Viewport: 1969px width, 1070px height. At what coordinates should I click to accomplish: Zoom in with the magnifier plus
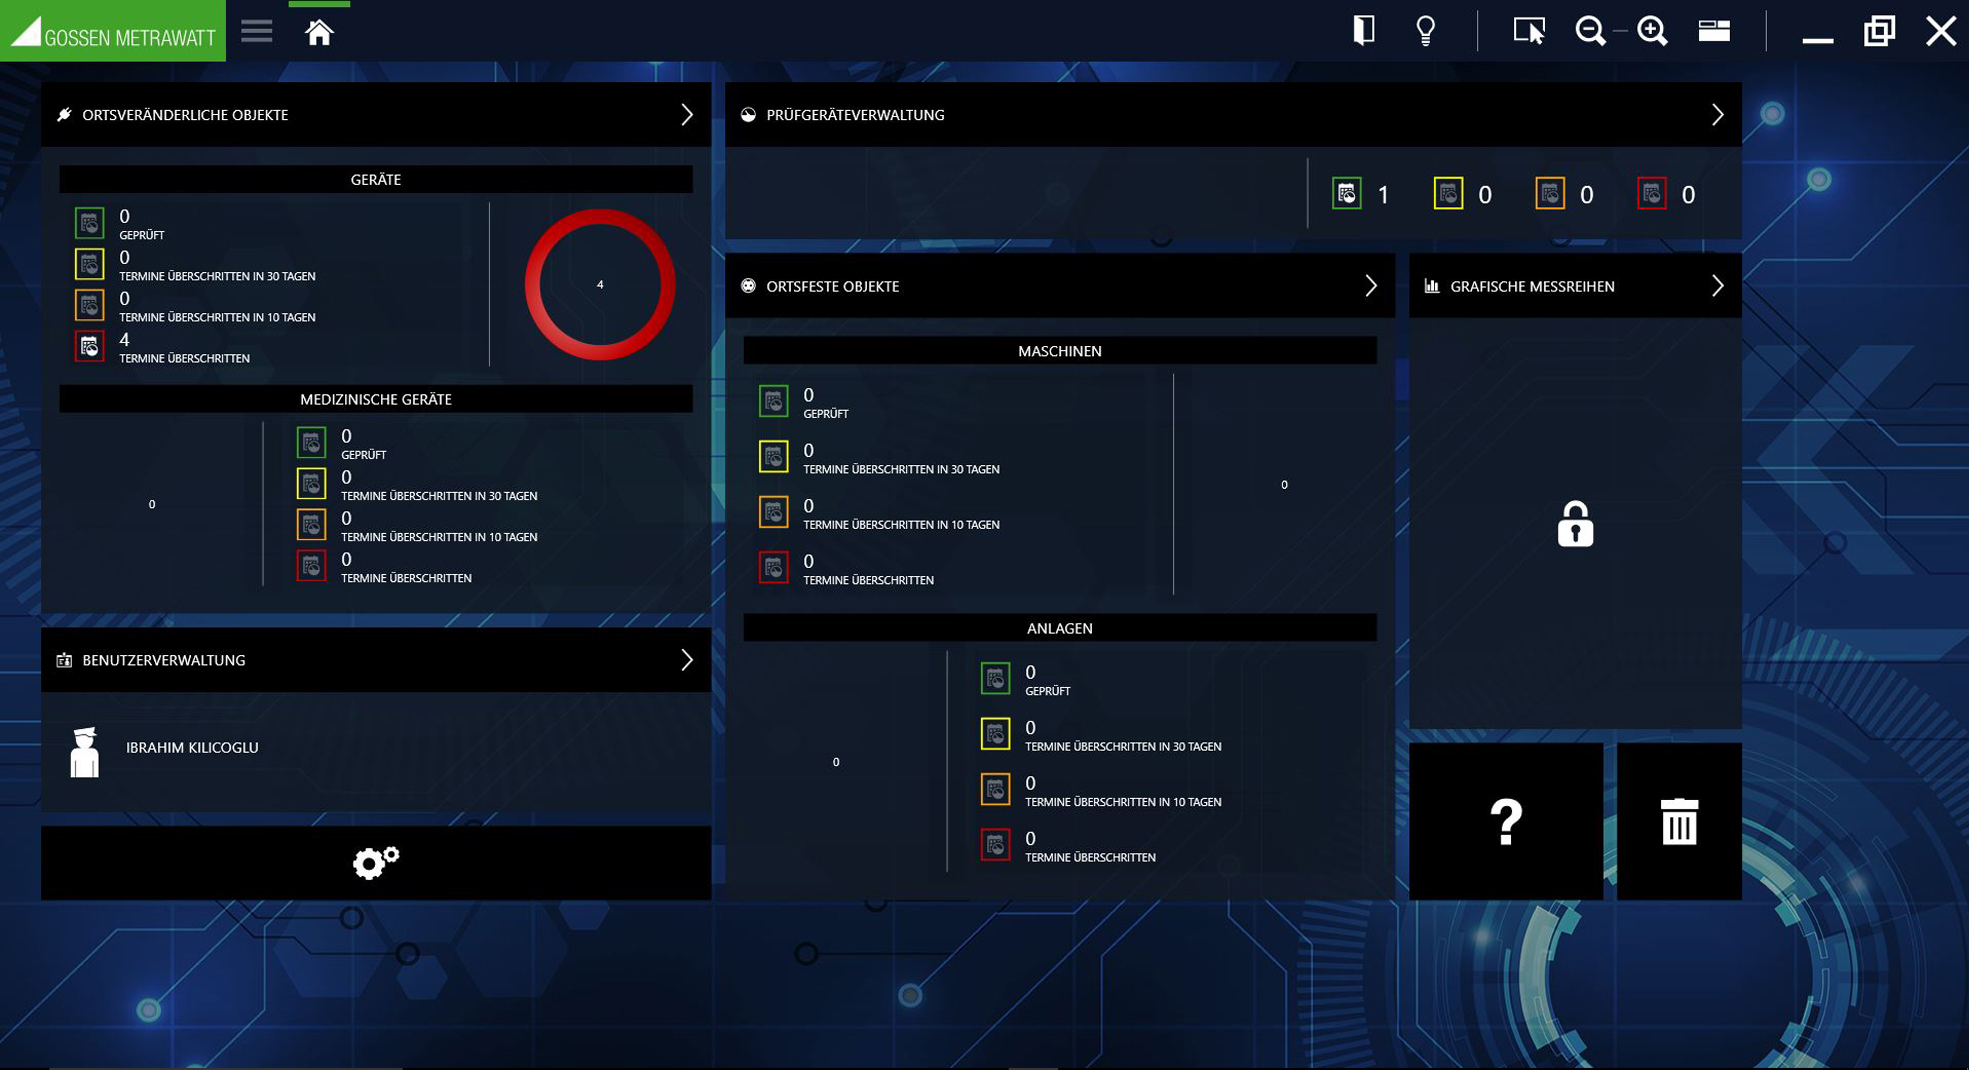(1652, 31)
